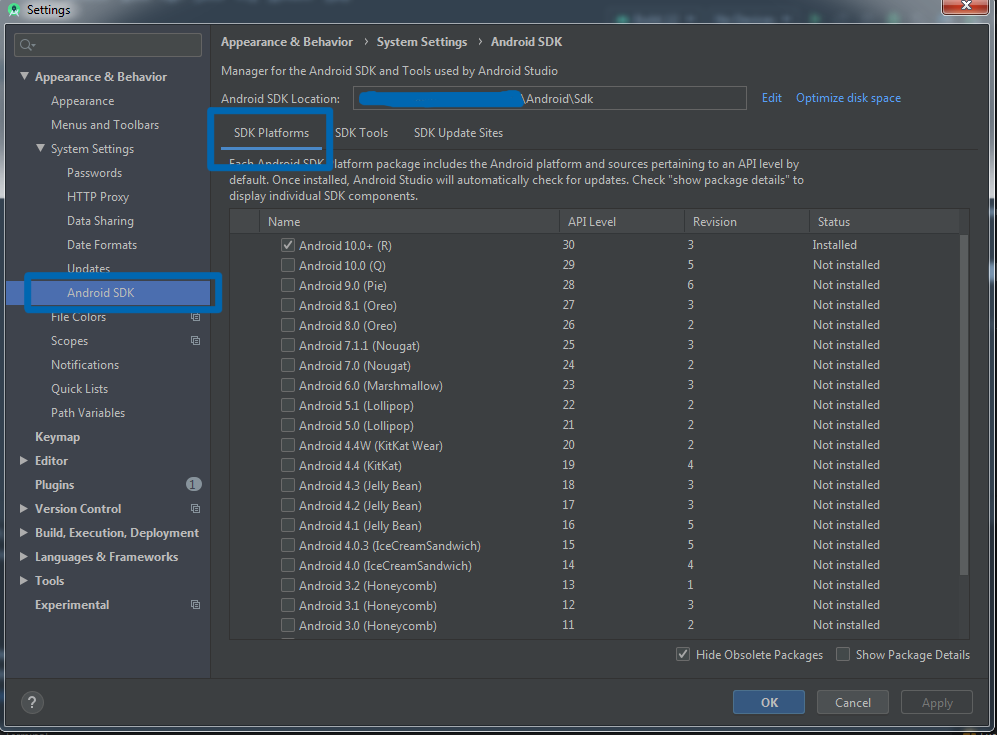This screenshot has height=735, width=997.
Task: Open Quick Lists settings
Action: click(x=79, y=388)
